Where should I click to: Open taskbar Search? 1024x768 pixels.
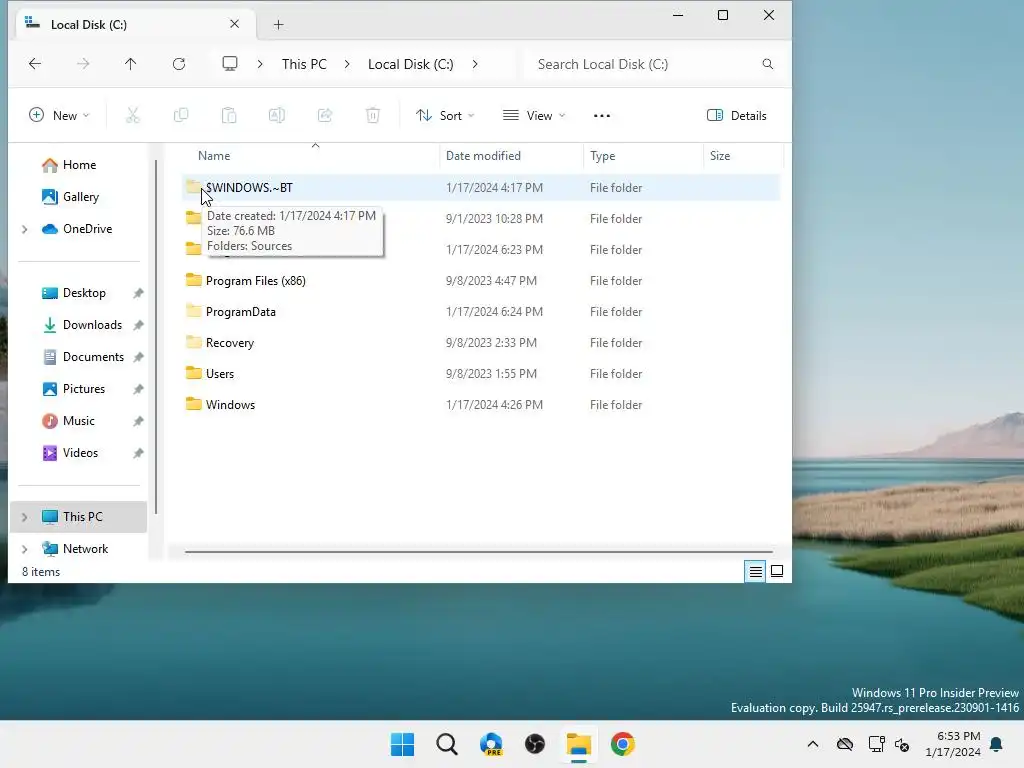[447, 744]
